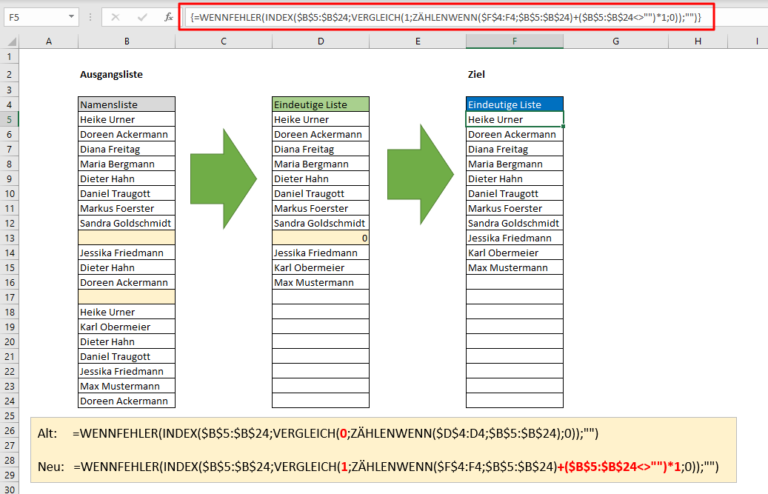The height and width of the screenshot is (494, 768).
Task: Click inside the Name Box showing F5
Action: (35, 18)
